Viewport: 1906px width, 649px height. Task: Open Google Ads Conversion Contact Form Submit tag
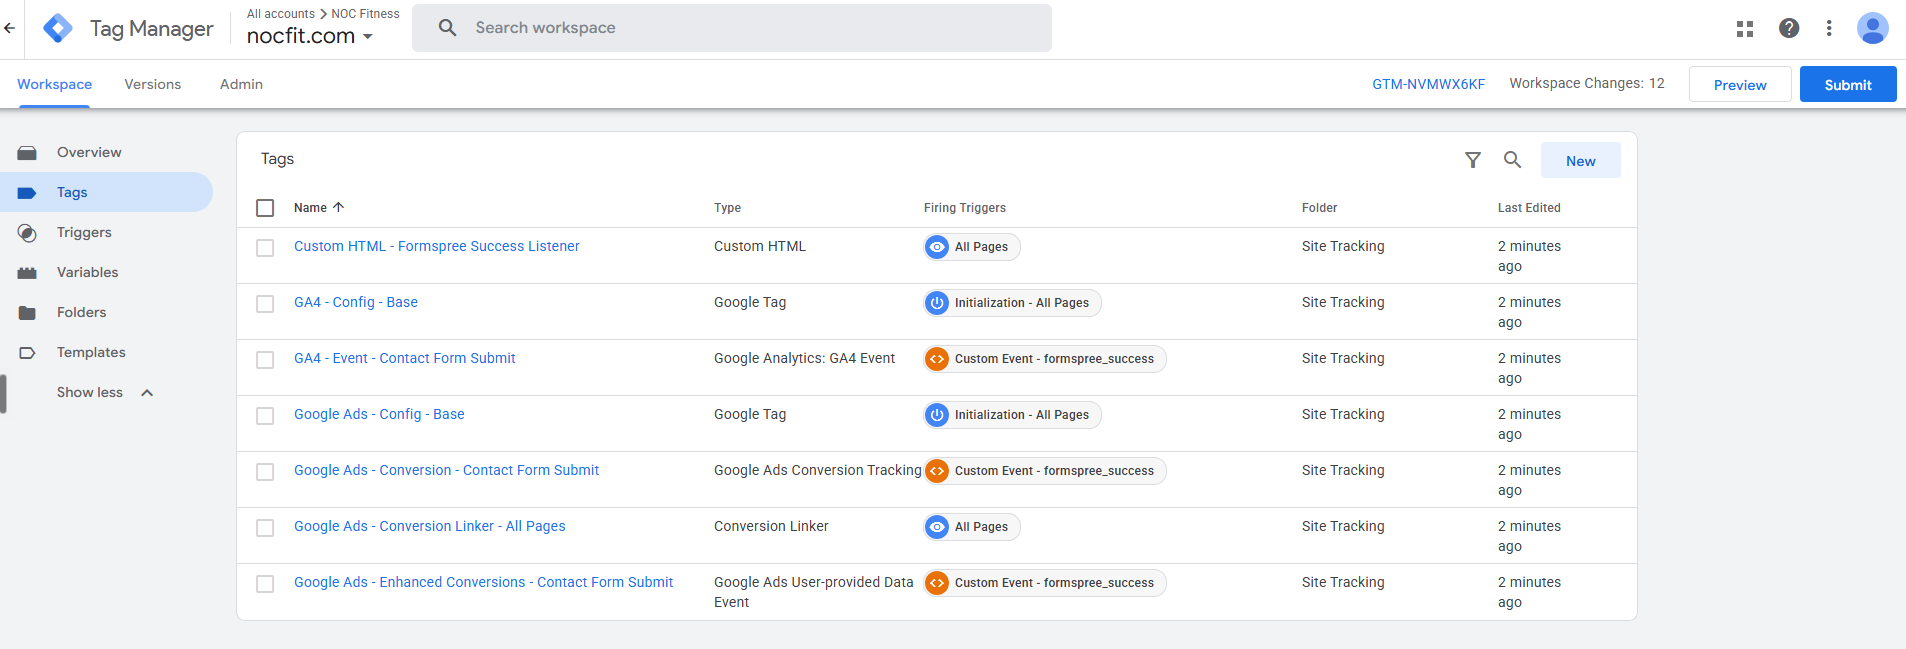pos(446,470)
